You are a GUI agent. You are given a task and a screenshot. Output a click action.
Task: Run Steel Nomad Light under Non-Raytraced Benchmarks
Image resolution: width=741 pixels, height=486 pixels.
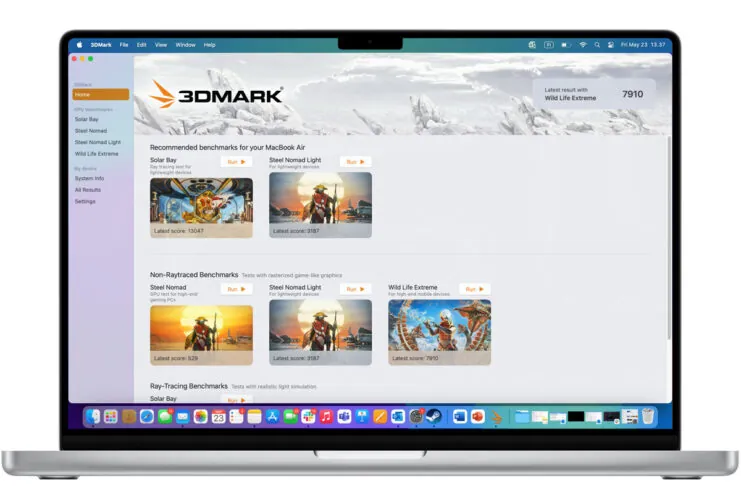[355, 289]
